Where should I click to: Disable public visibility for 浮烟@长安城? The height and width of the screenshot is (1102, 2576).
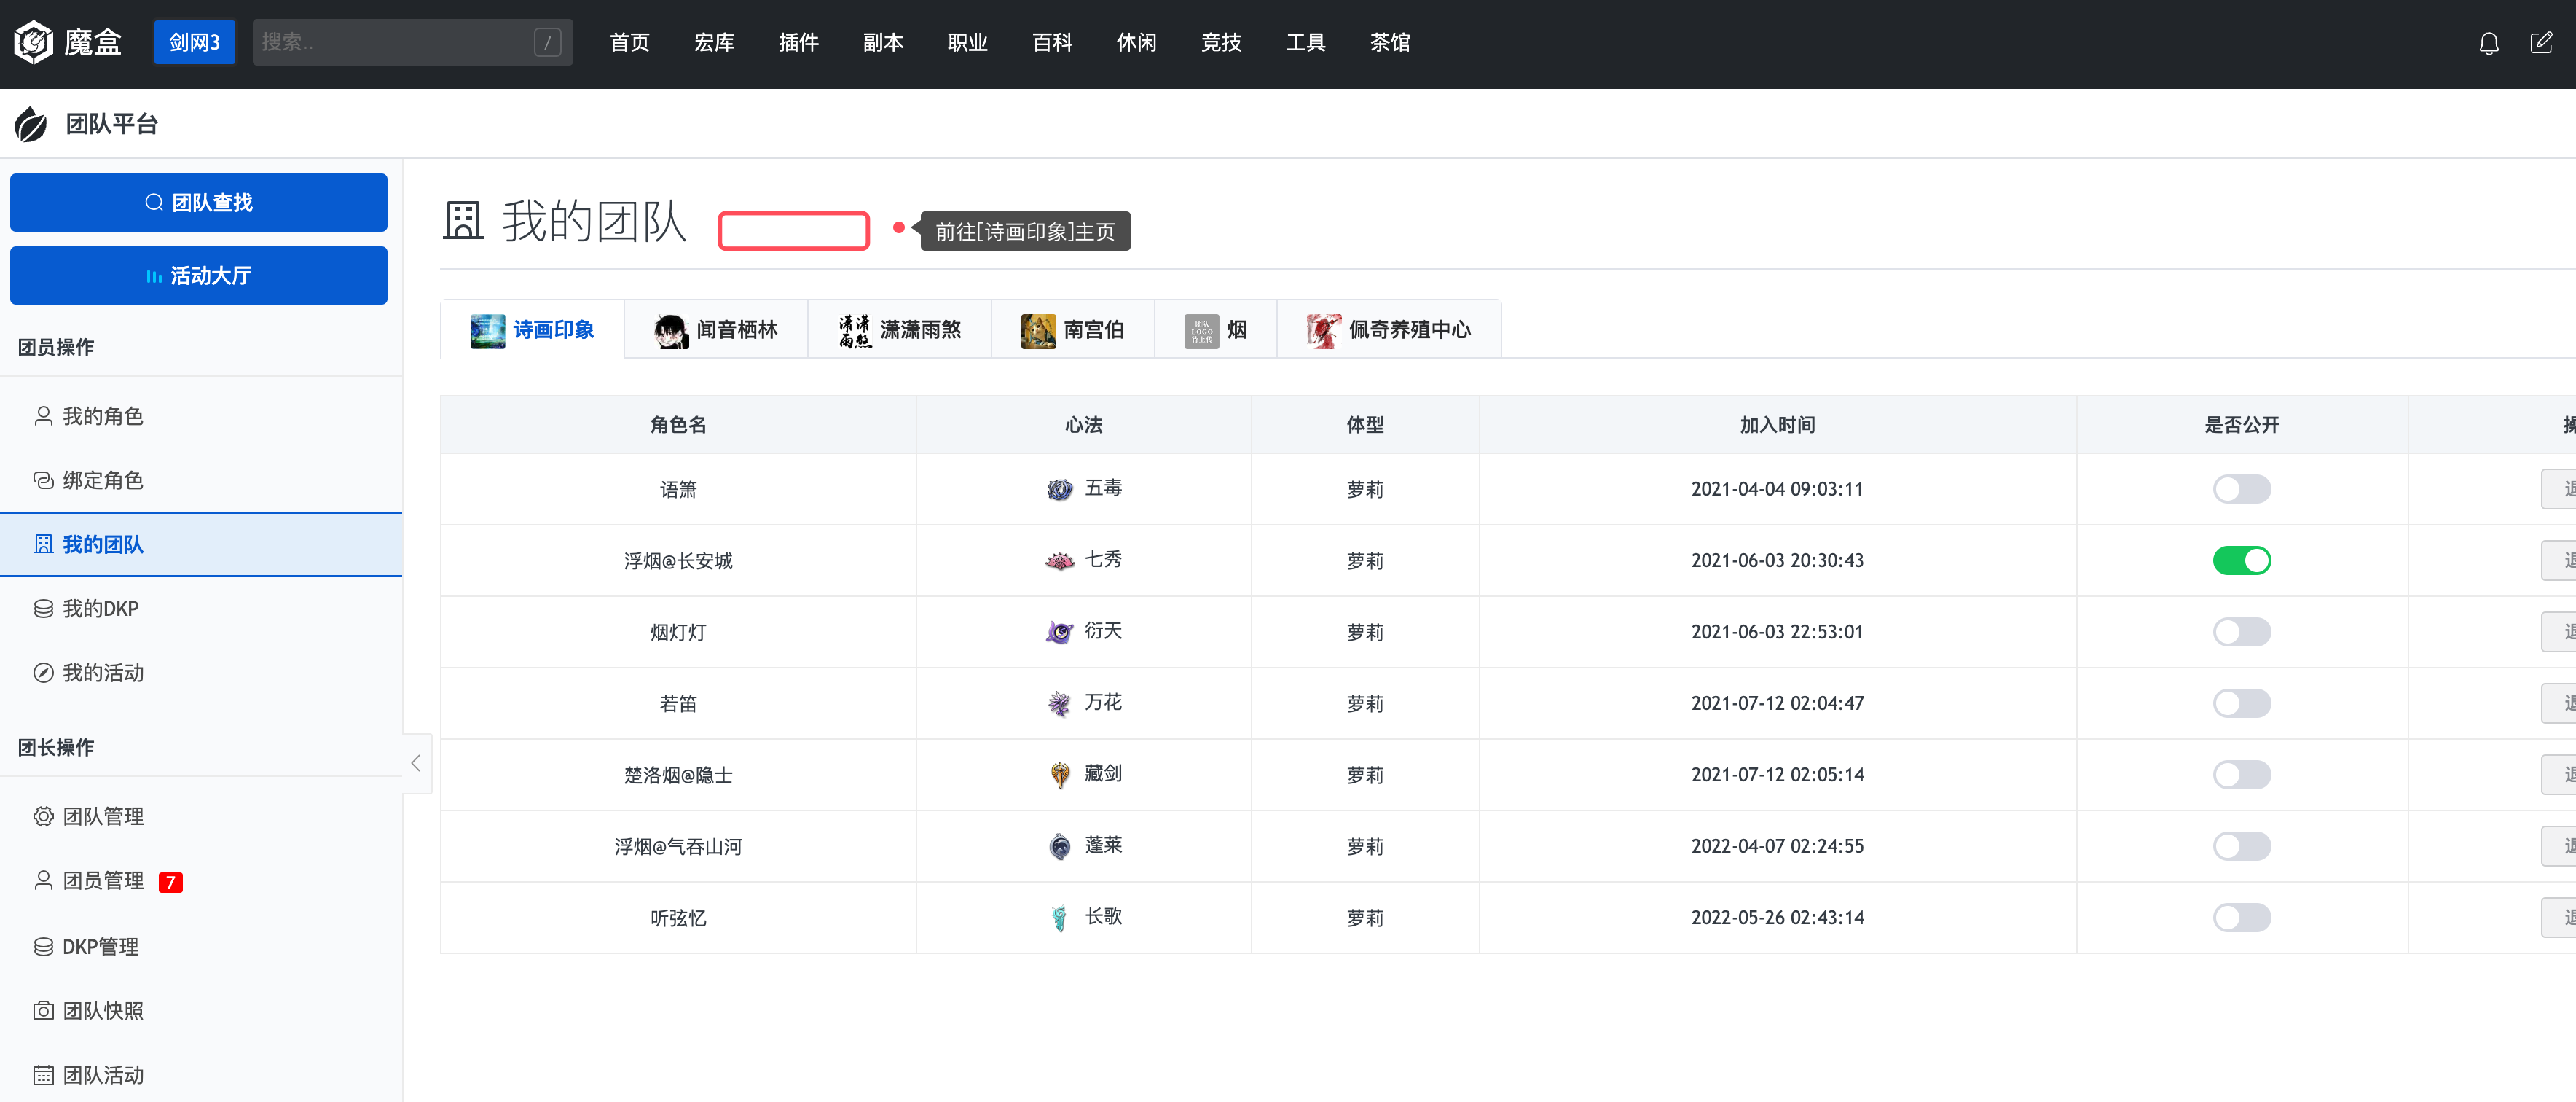click(2242, 560)
